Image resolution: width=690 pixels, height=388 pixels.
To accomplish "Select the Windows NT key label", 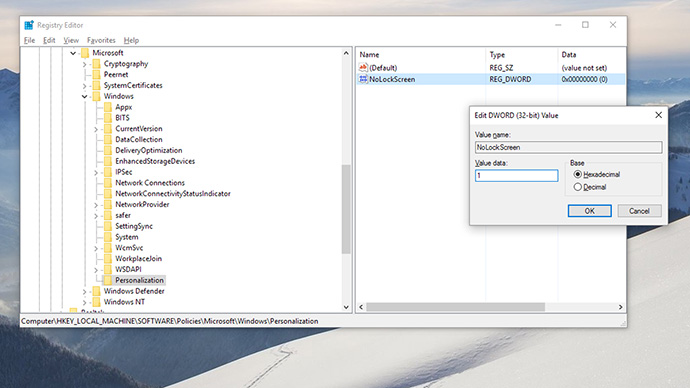I will [124, 302].
